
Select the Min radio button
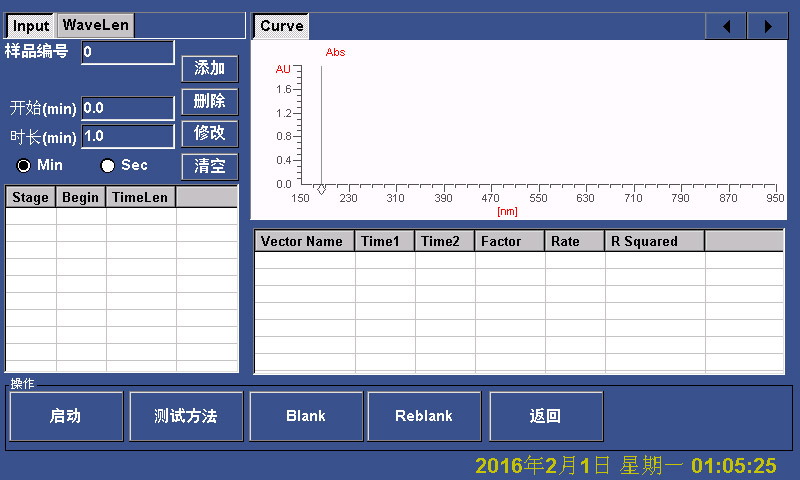click(x=24, y=165)
